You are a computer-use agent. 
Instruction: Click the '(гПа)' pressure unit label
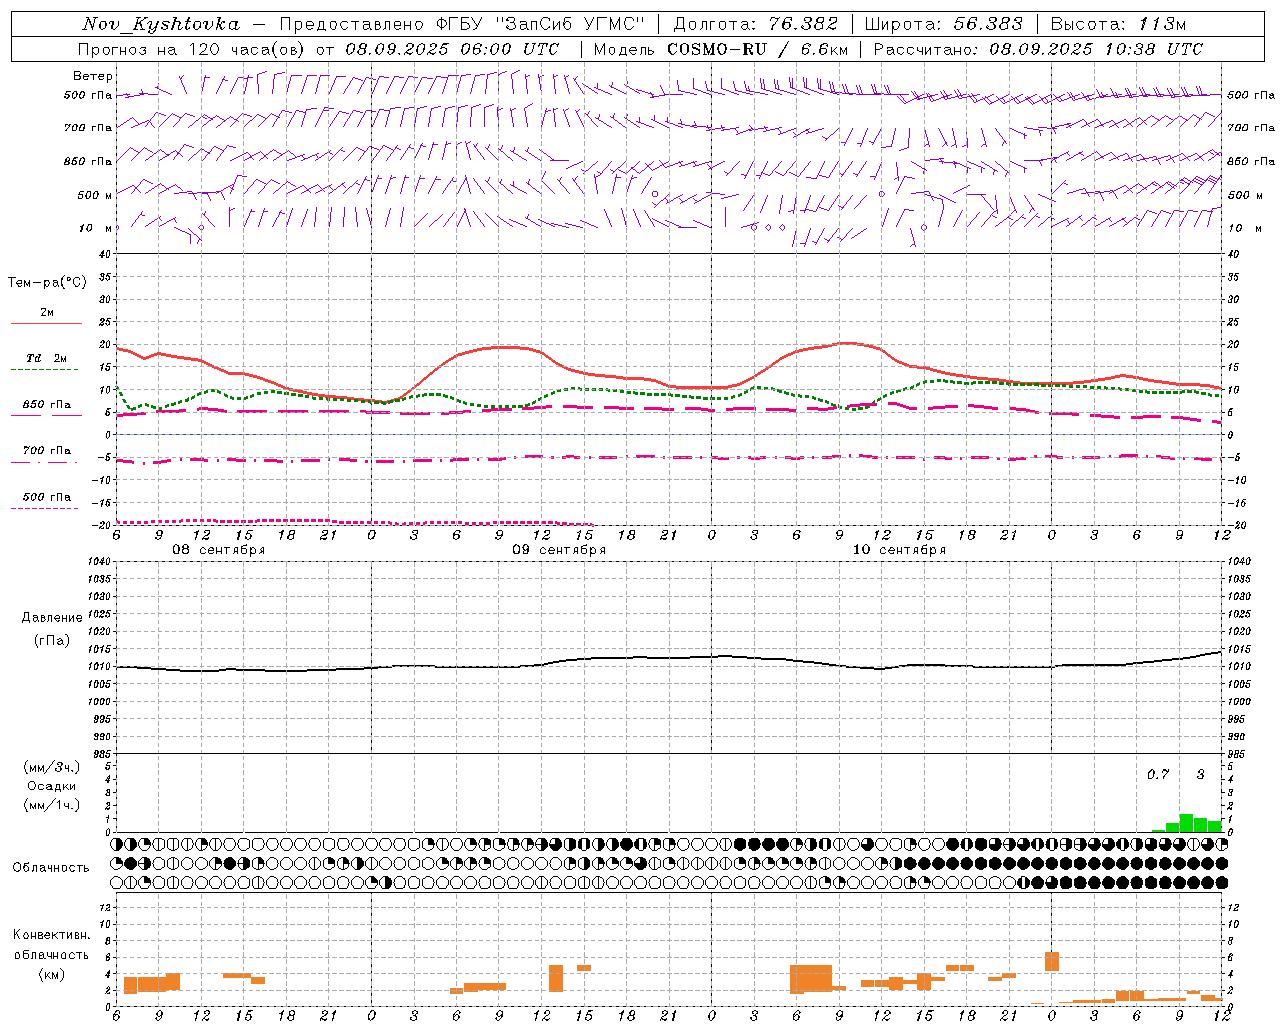coord(52,641)
